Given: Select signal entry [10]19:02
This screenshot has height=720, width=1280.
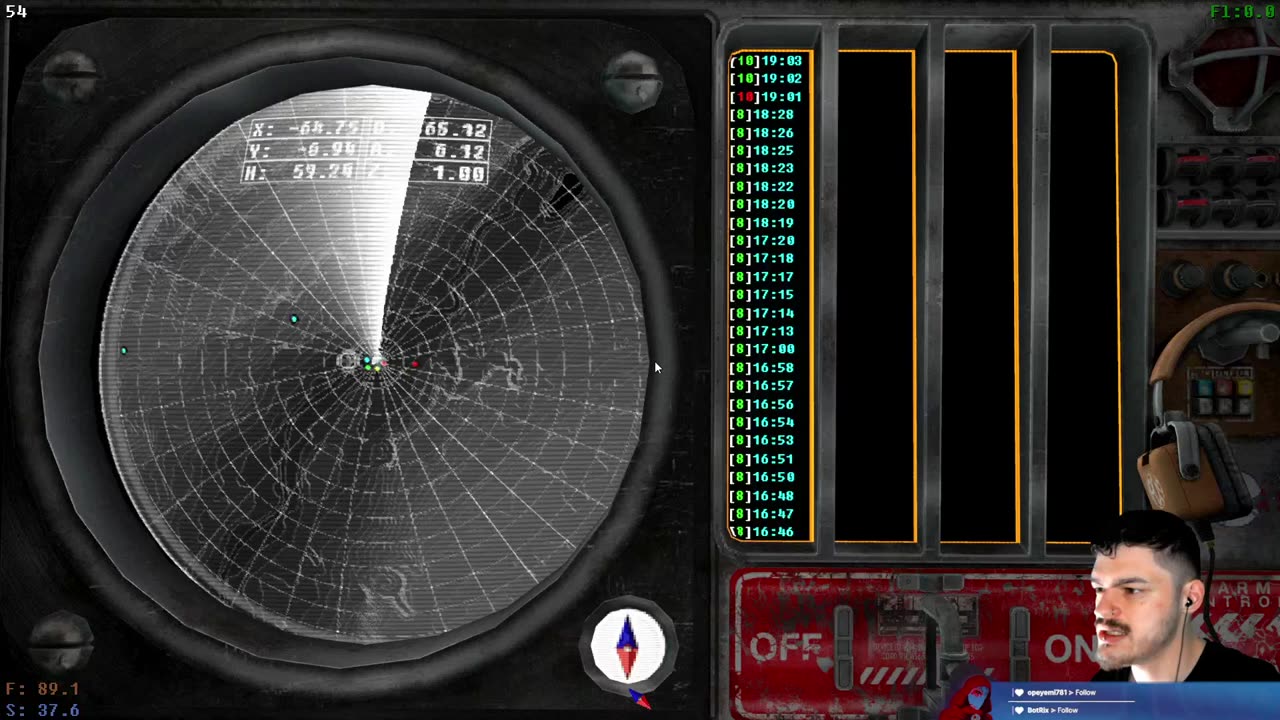Looking at the screenshot, I should [767, 79].
